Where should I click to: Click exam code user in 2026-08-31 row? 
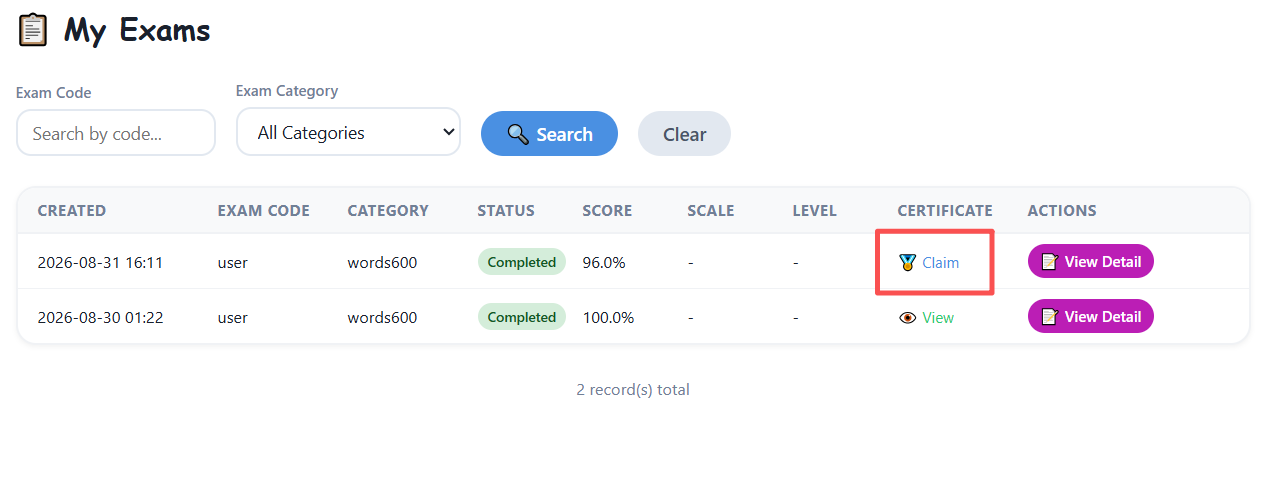coord(233,263)
